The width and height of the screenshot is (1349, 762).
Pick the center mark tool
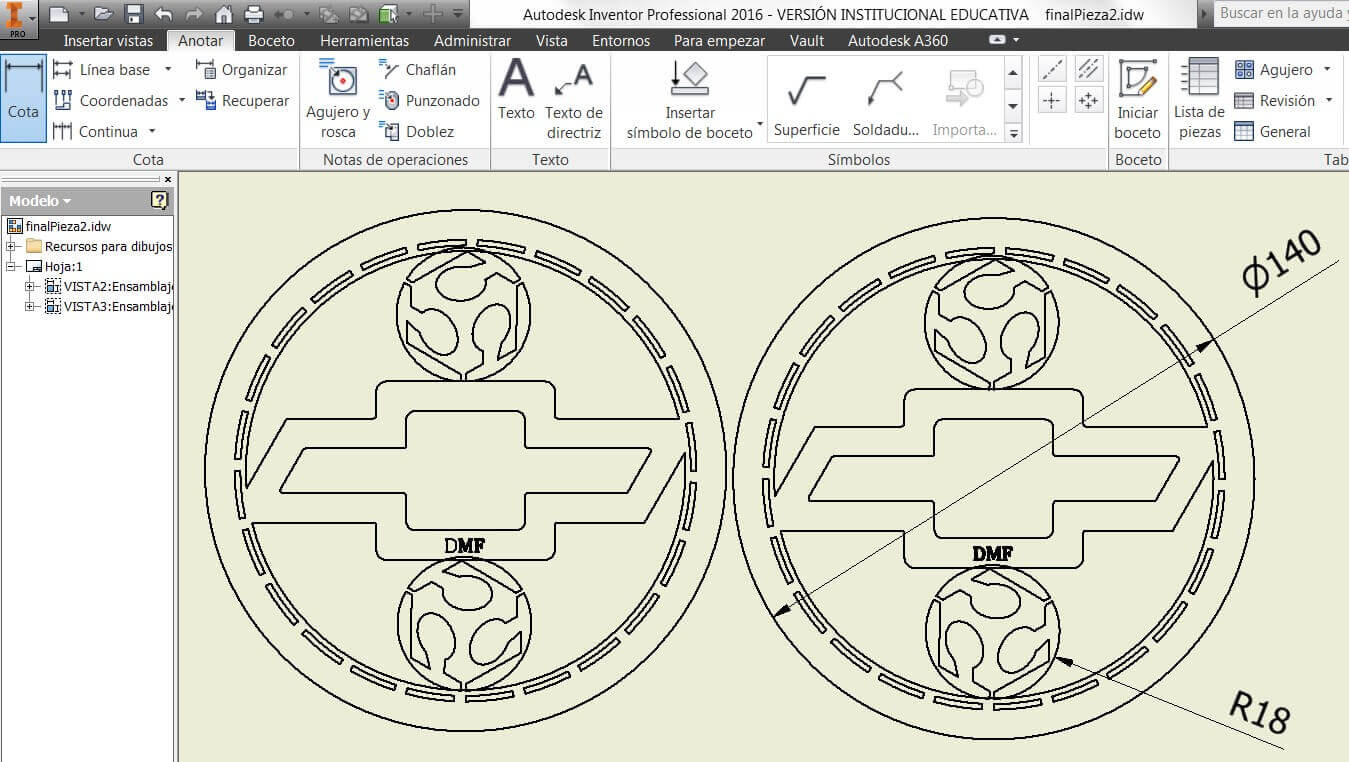(1052, 101)
